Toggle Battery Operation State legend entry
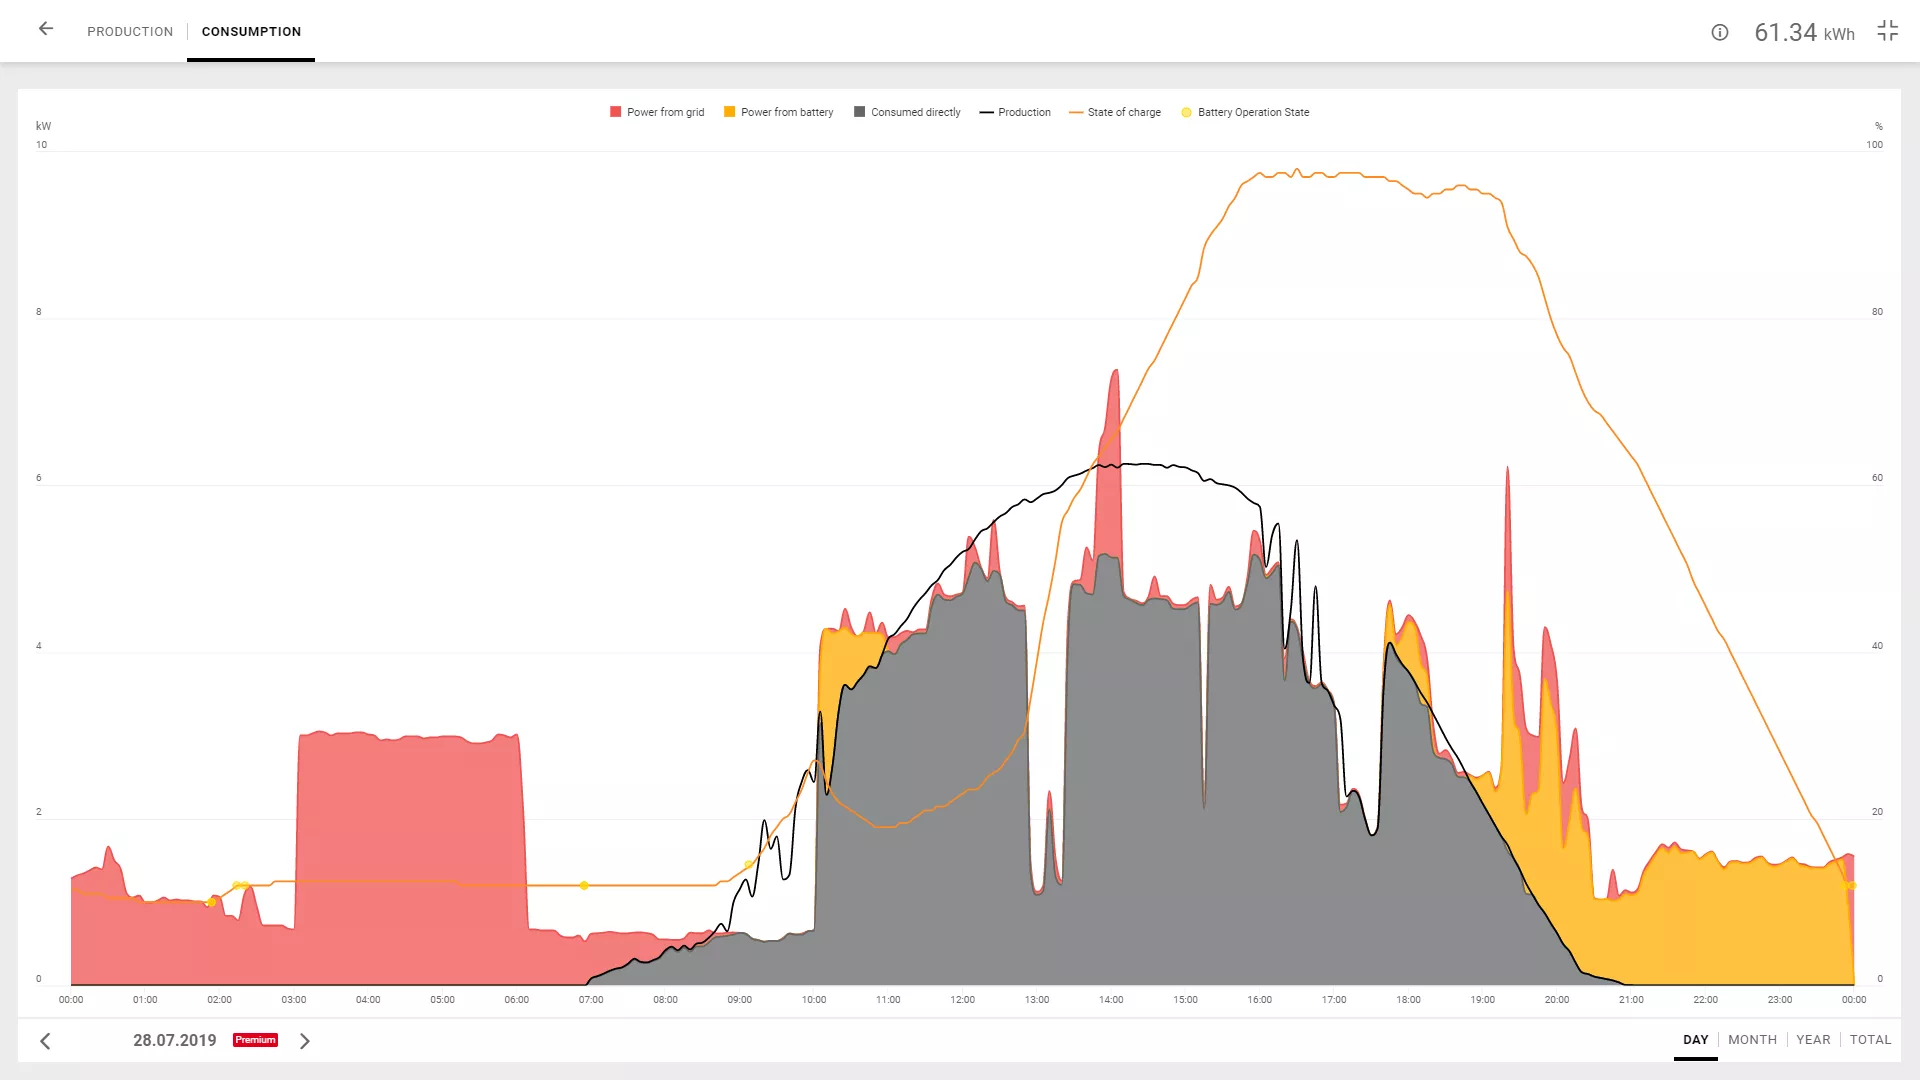 tap(1245, 112)
